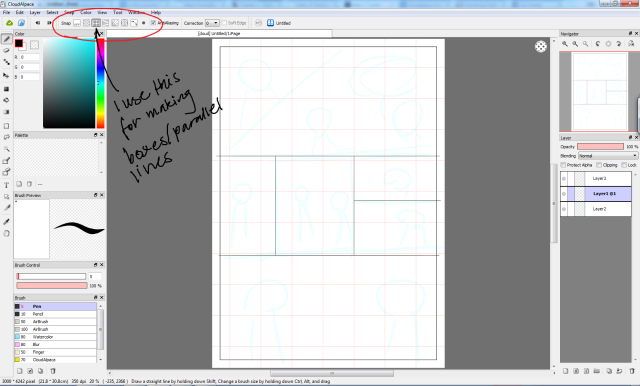Choose the Blur brush
The height and width of the screenshot is (386, 640).
coord(55,344)
